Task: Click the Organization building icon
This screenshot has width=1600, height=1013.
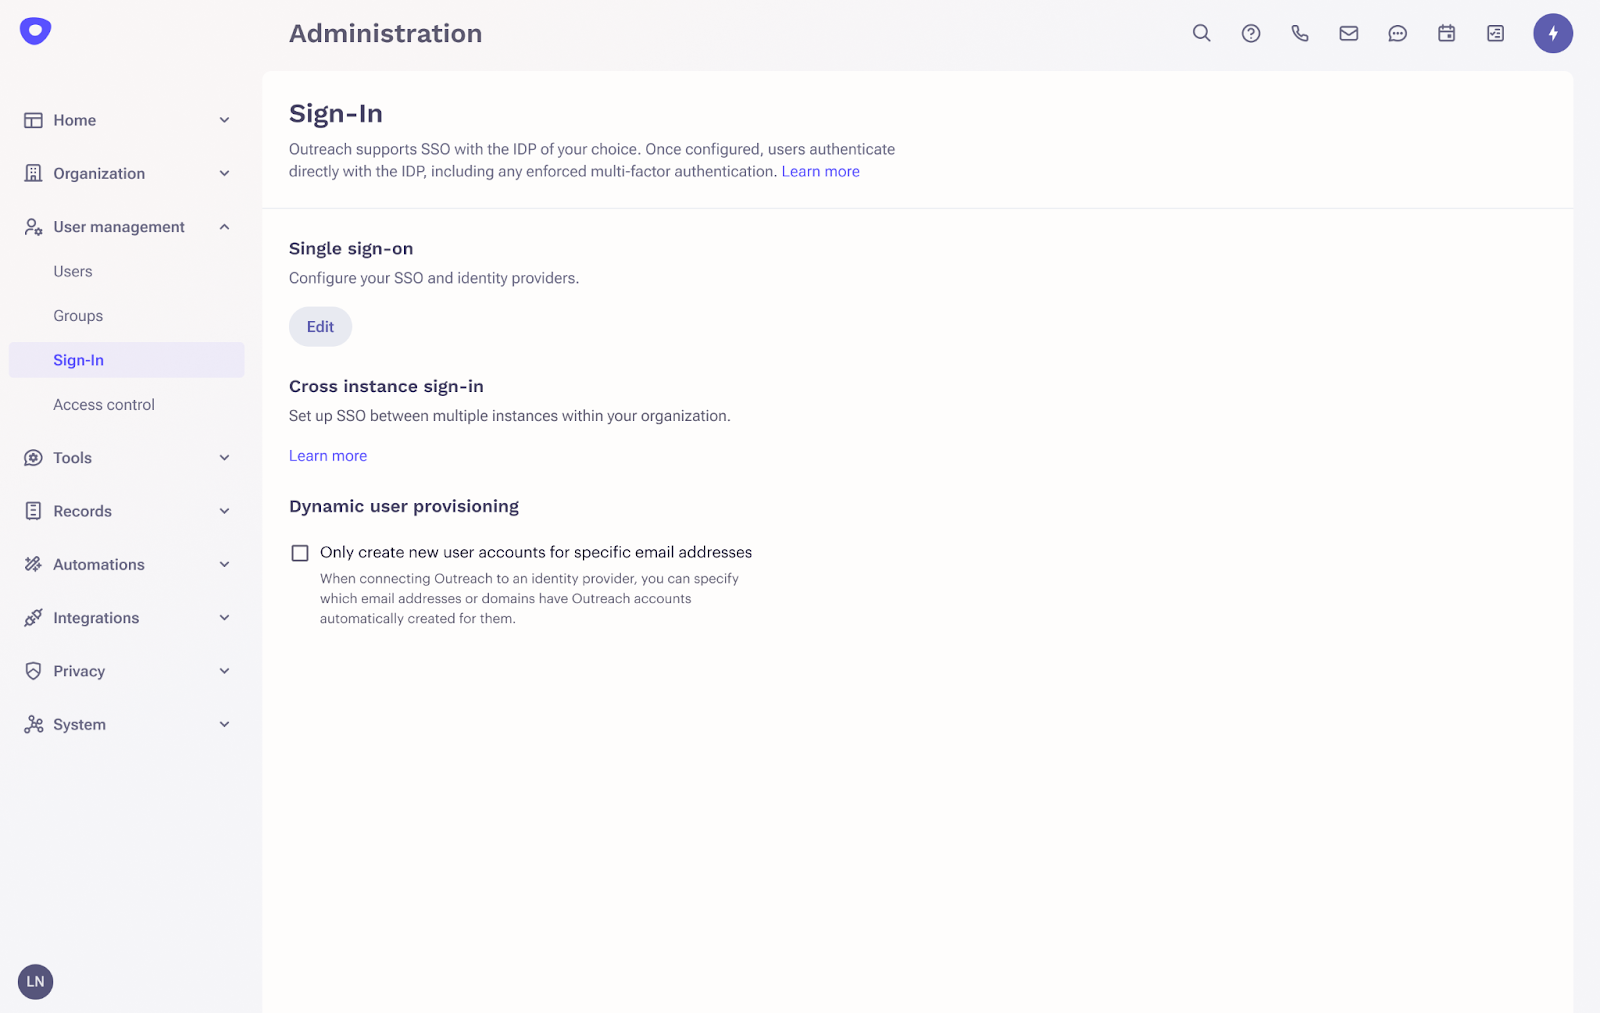Action: click(x=33, y=173)
